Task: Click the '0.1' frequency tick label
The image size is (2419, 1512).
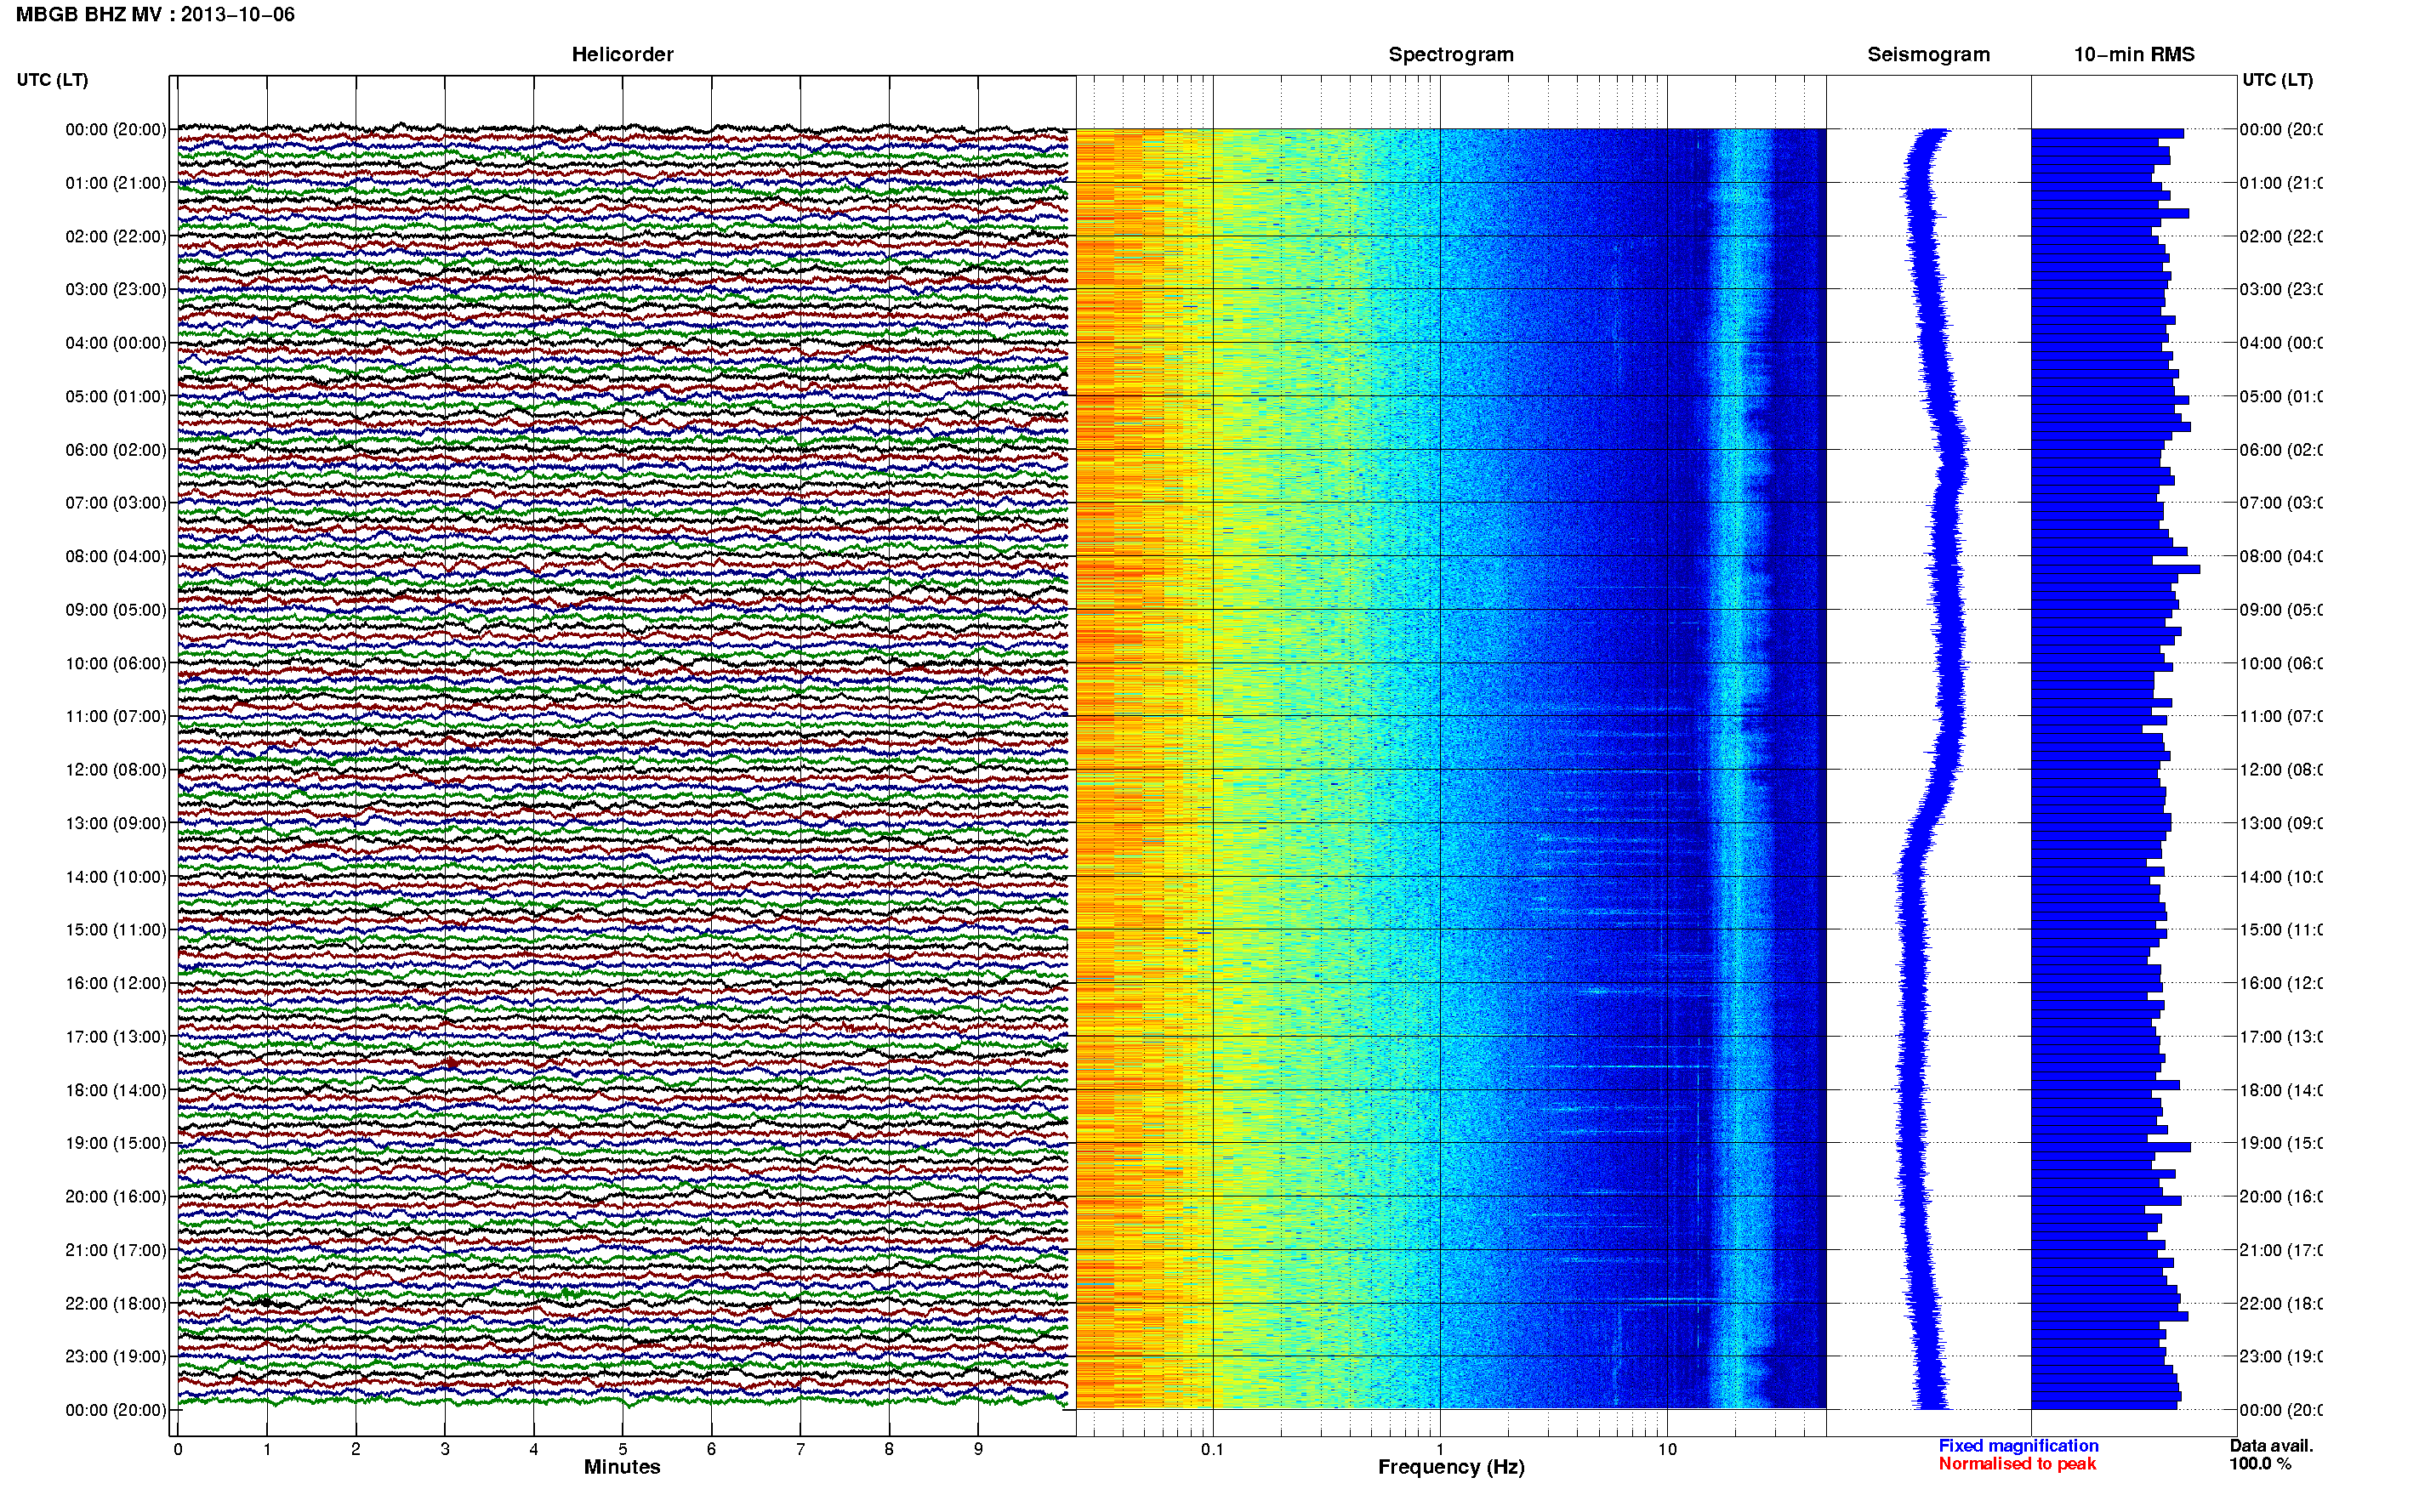Action: (1212, 1449)
